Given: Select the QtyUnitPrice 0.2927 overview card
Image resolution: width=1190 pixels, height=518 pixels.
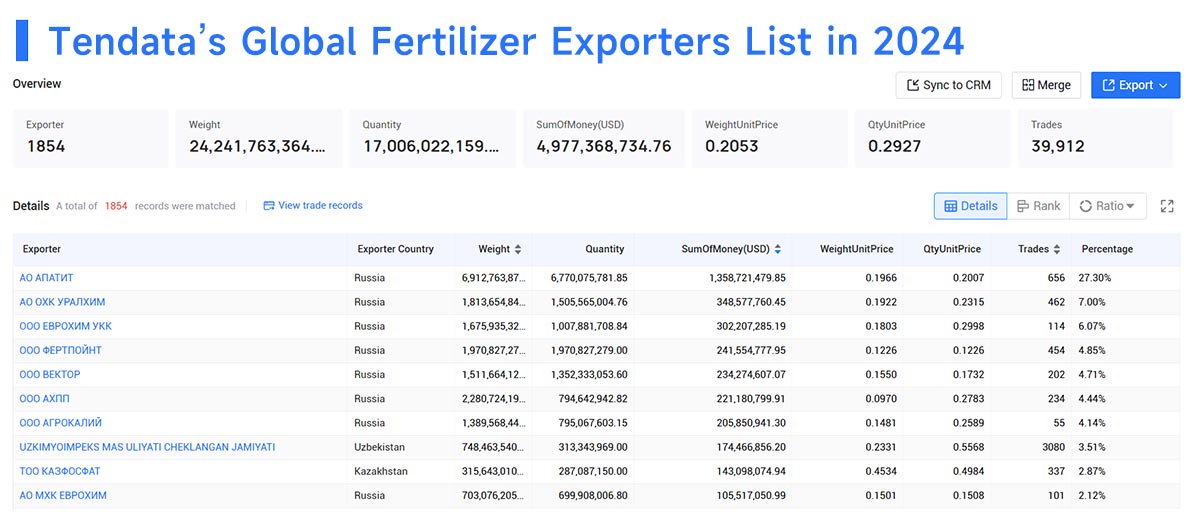Looking at the screenshot, I should tap(932, 138).
